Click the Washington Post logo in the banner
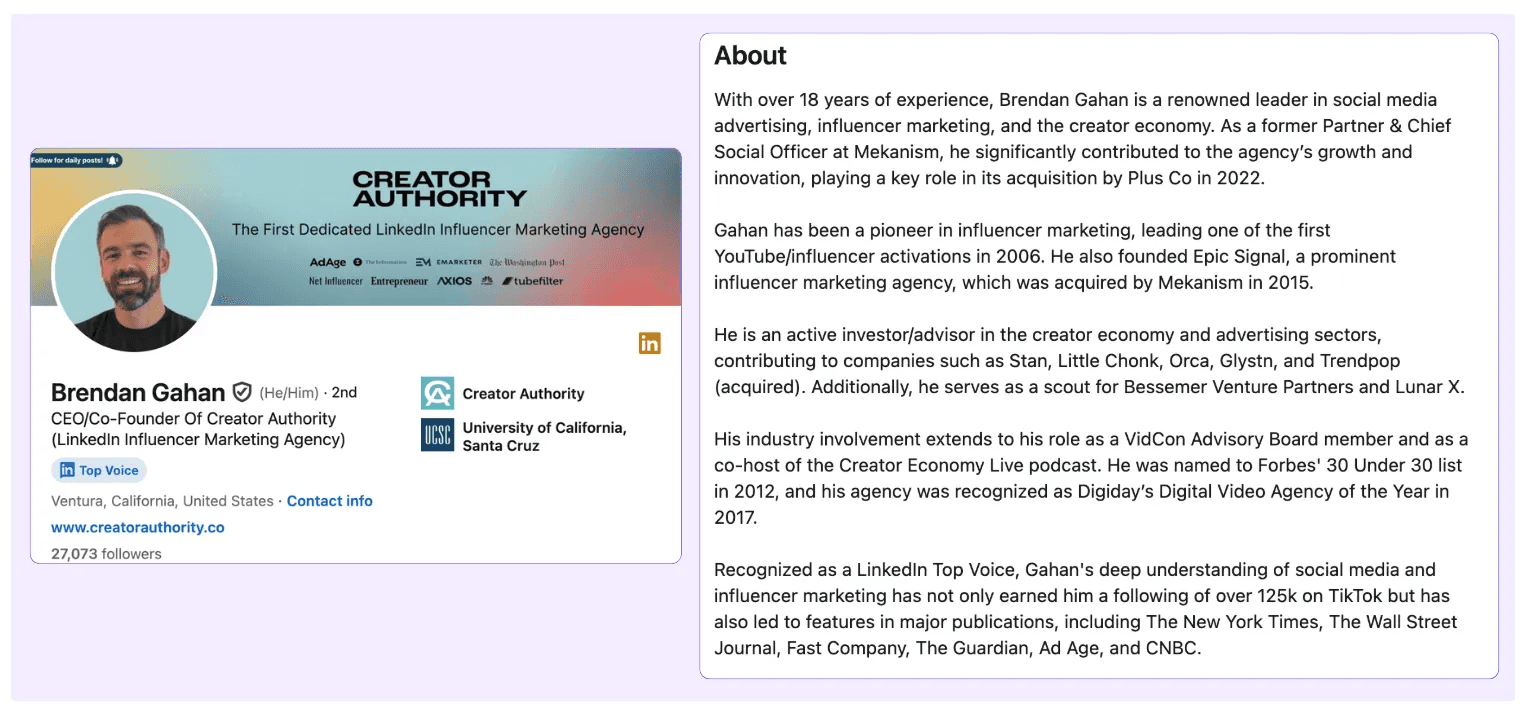The image size is (1528, 714). pos(528,262)
